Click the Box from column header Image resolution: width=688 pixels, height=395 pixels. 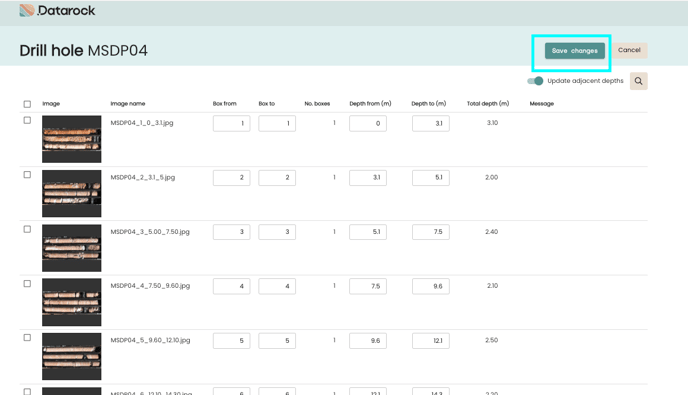coord(225,104)
